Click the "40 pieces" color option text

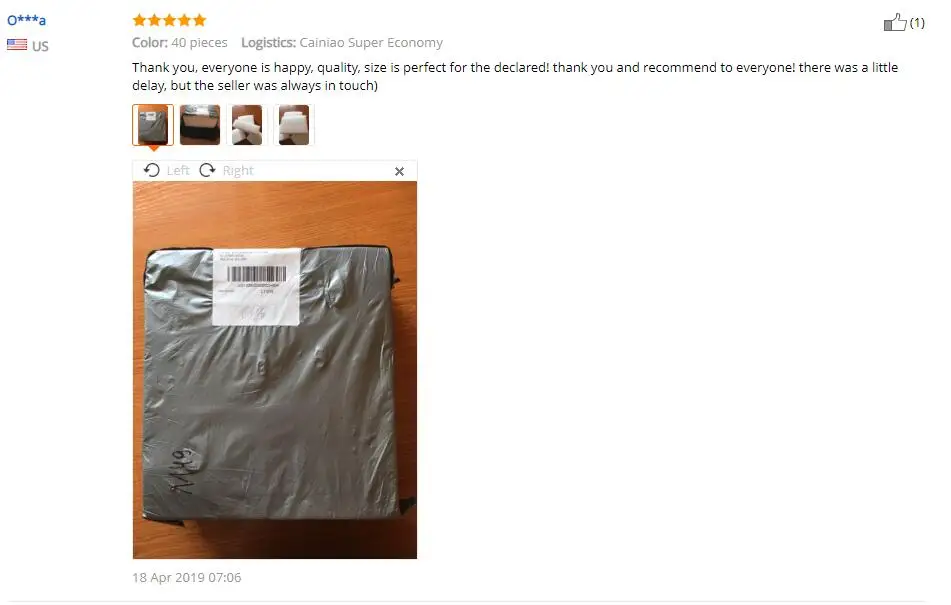pos(200,42)
